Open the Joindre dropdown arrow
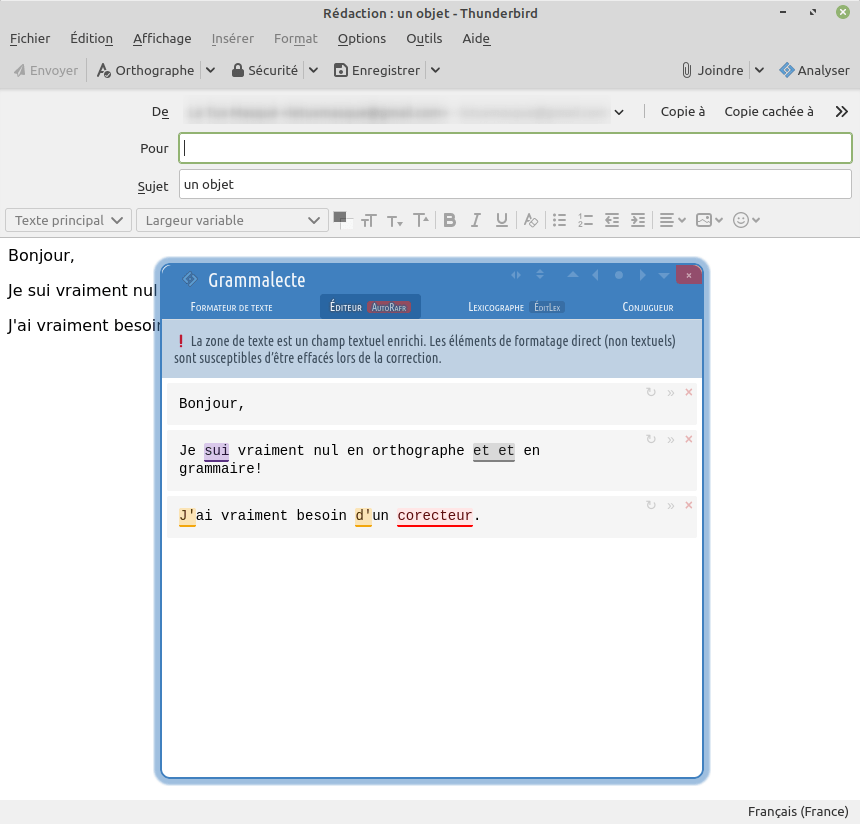 point(759,70)
